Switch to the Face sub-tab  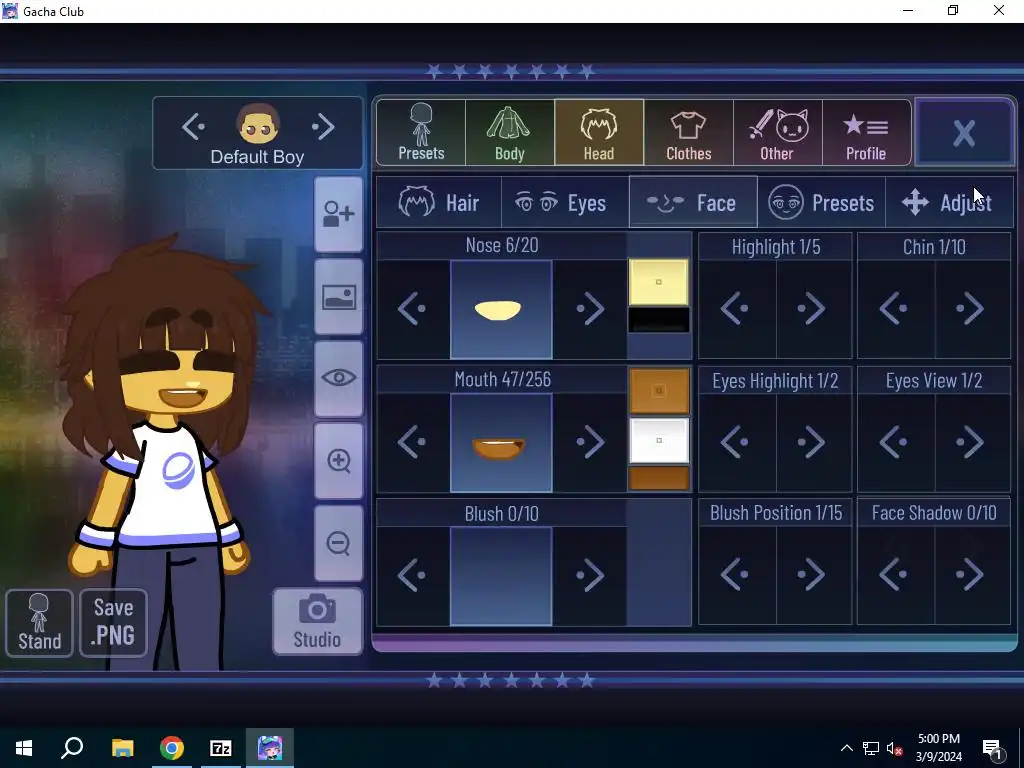[693, 202]
